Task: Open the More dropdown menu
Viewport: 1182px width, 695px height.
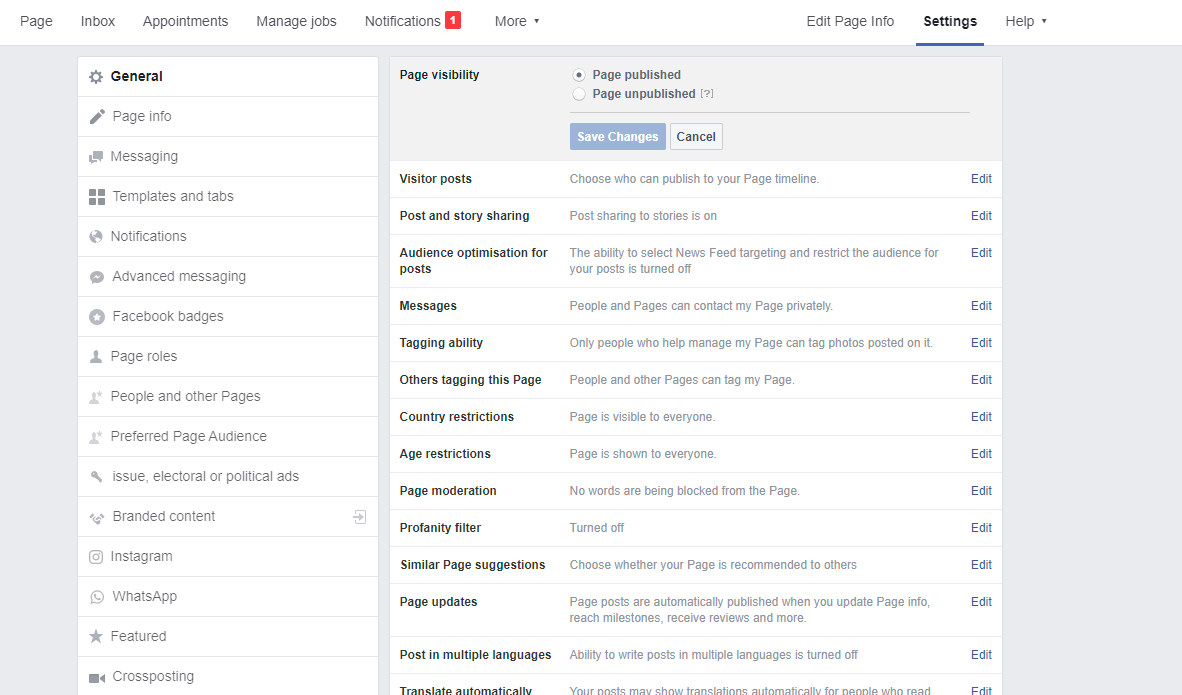Action: pos(517,21)
